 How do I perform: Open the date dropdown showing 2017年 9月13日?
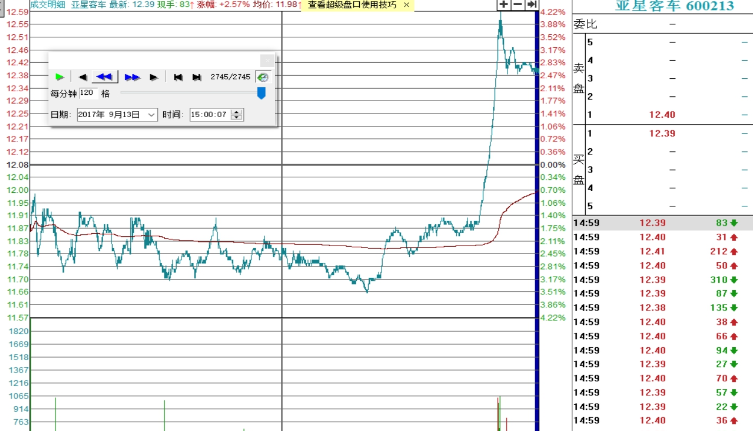pyautogui.click(x=152, y=115)
